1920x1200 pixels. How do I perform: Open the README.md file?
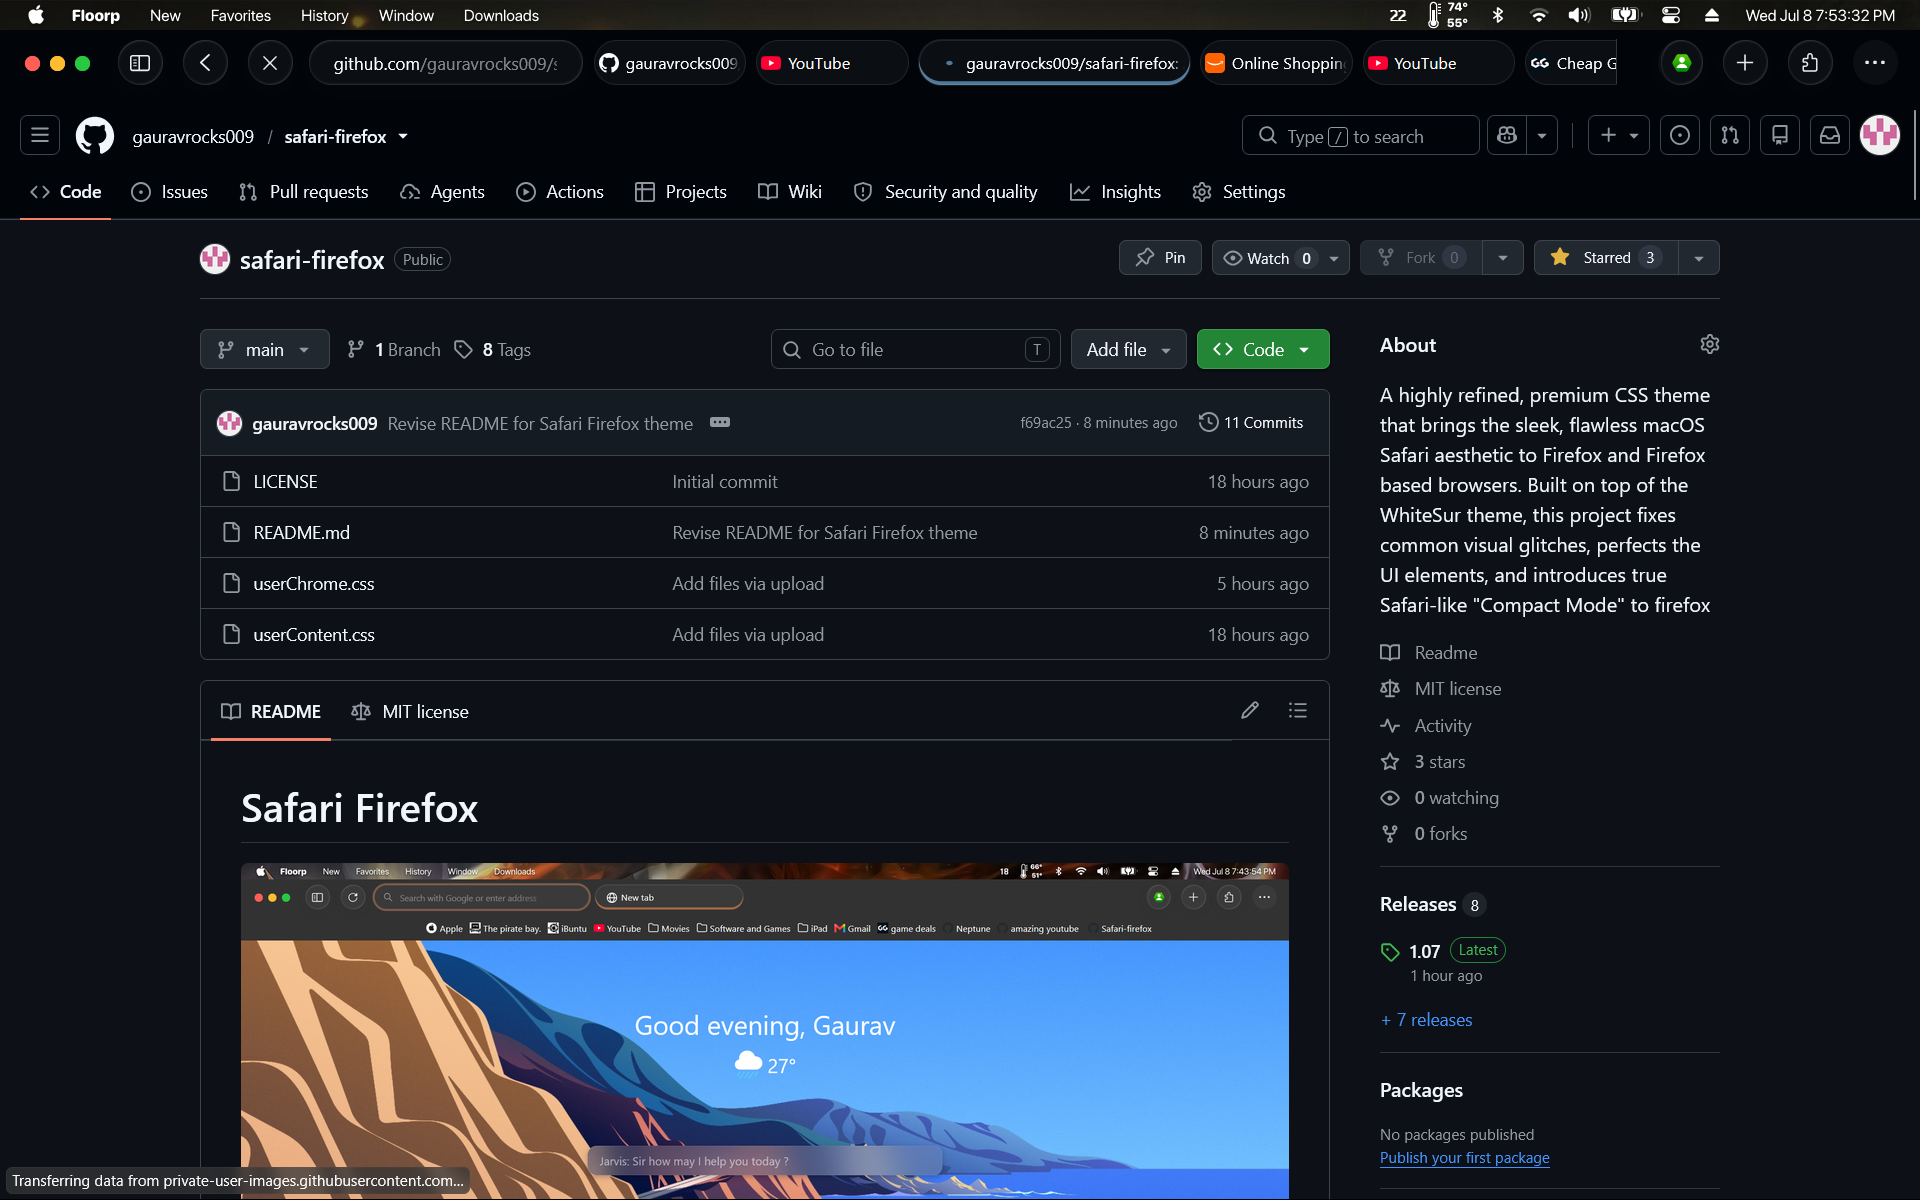[301, 532]
